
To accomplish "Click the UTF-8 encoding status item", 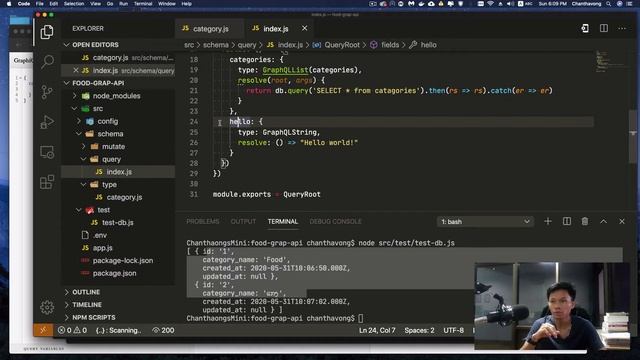I will 453,330.
